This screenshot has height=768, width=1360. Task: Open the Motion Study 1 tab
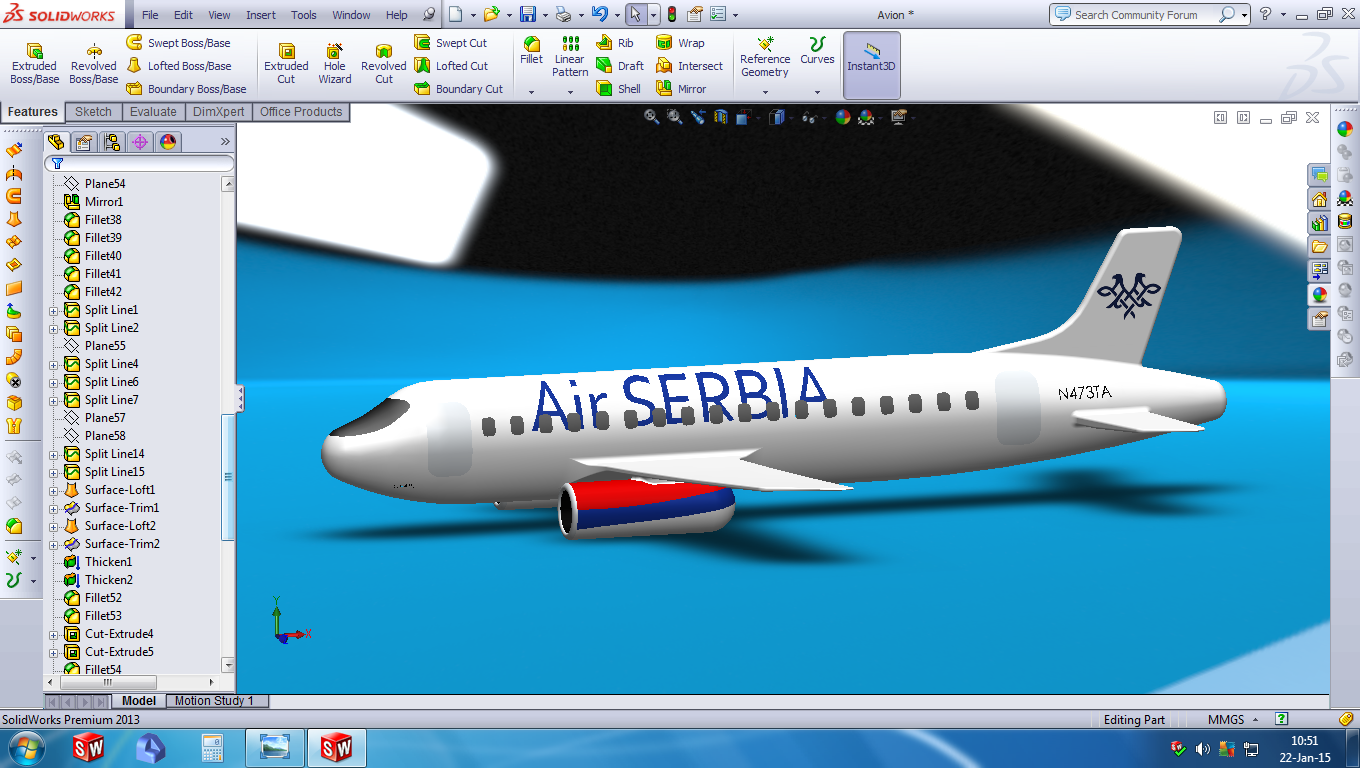[215, 701]
